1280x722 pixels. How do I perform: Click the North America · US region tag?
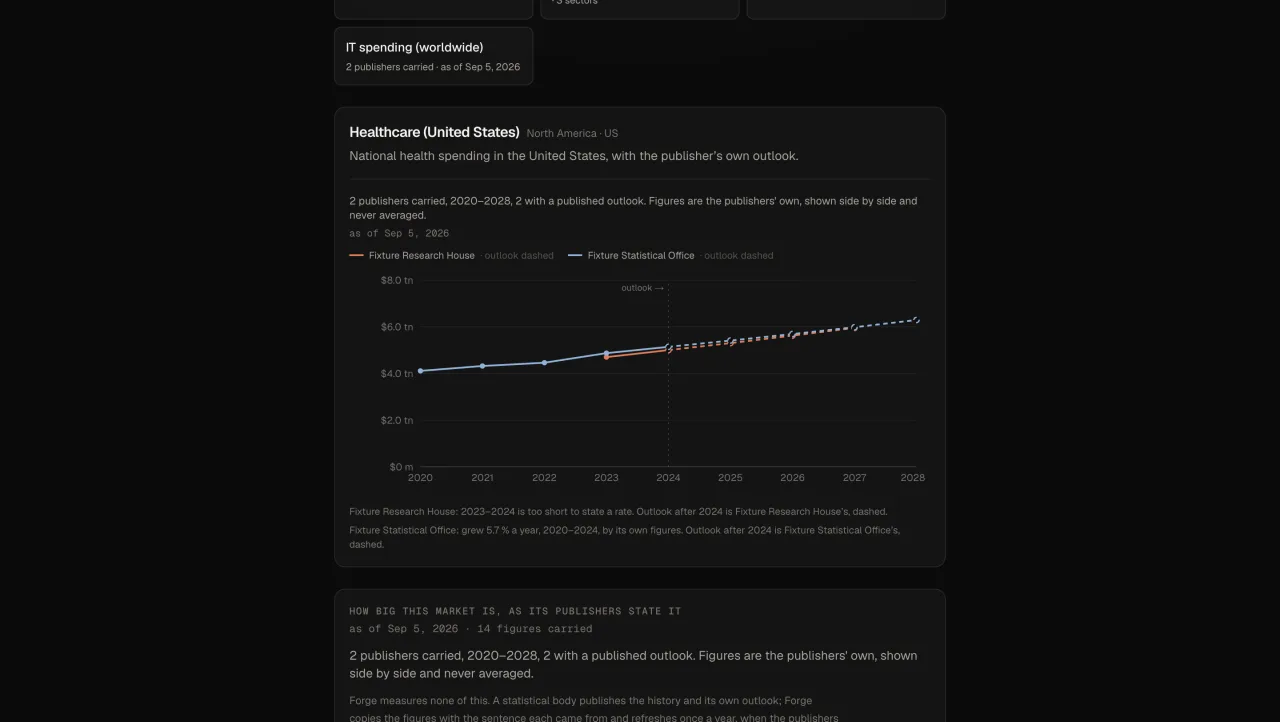[x=572, y=134]
